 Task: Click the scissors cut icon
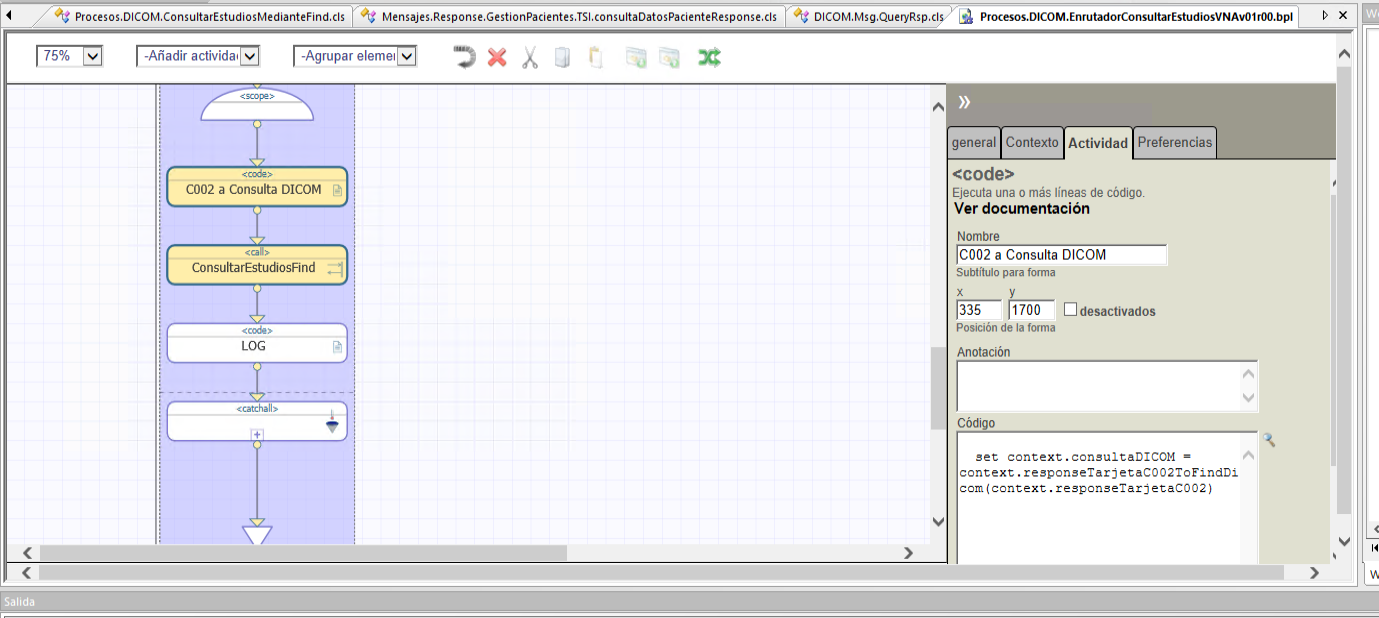(x=530, y=57)
